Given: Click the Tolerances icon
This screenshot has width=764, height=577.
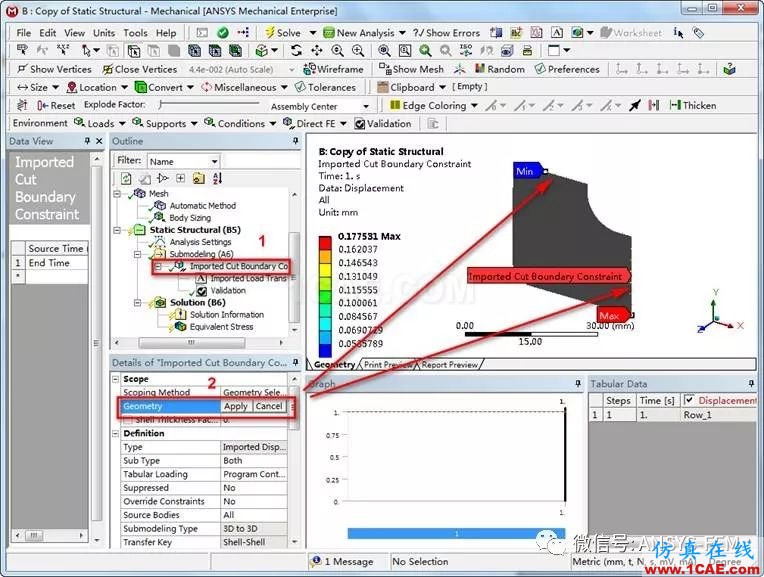Looking at the screenshot, I should [x=300, y=87].
